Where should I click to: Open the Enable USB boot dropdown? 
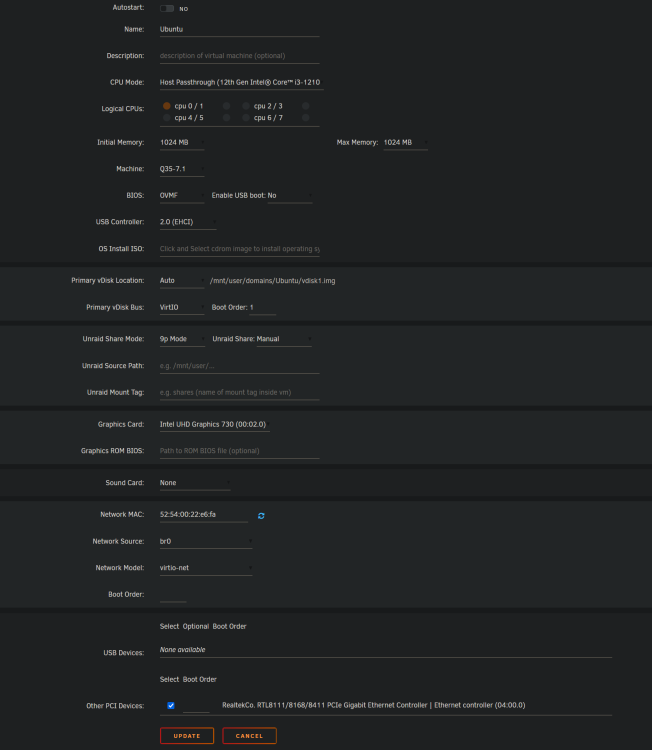pyautogui.click(x=290, y=195)
